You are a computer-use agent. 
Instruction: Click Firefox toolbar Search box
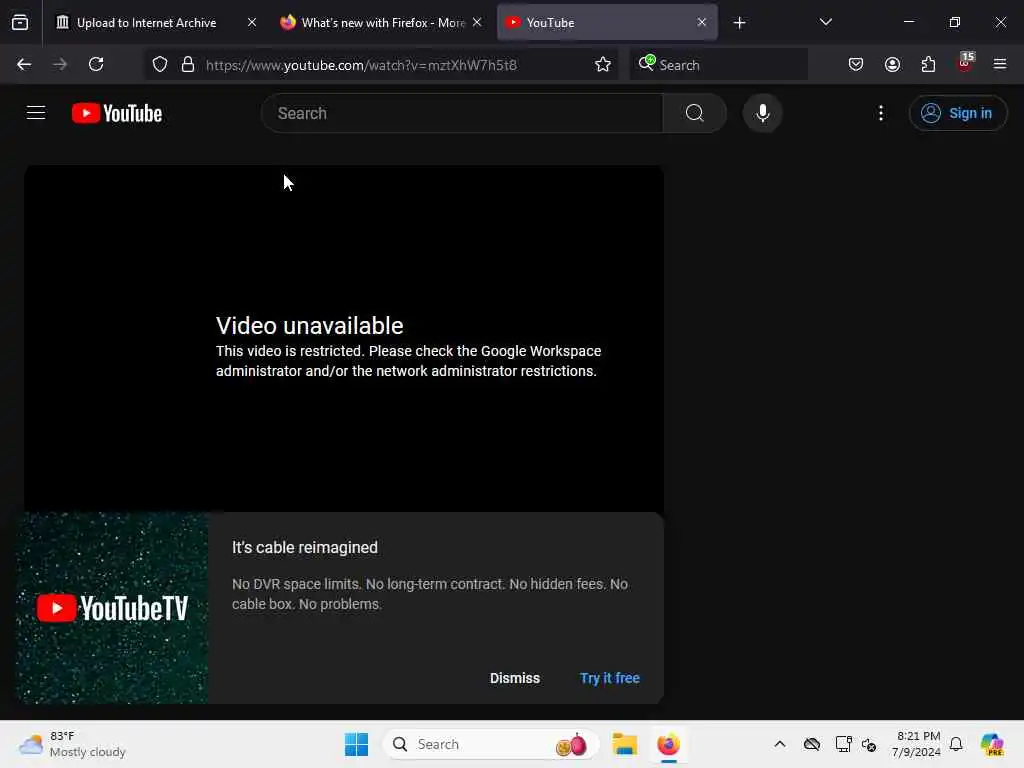(x=719, y=64)
